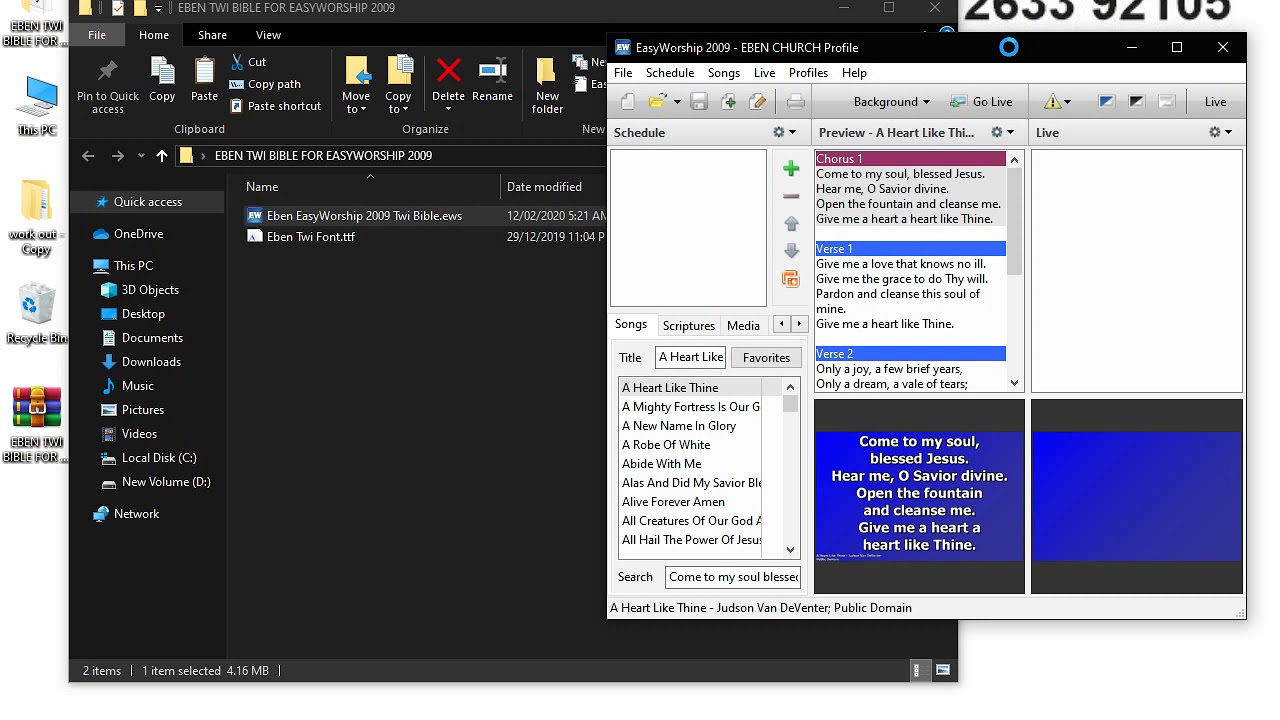Switch to the Scriptures tab
1280x720 pixels.
pos(689,326)
